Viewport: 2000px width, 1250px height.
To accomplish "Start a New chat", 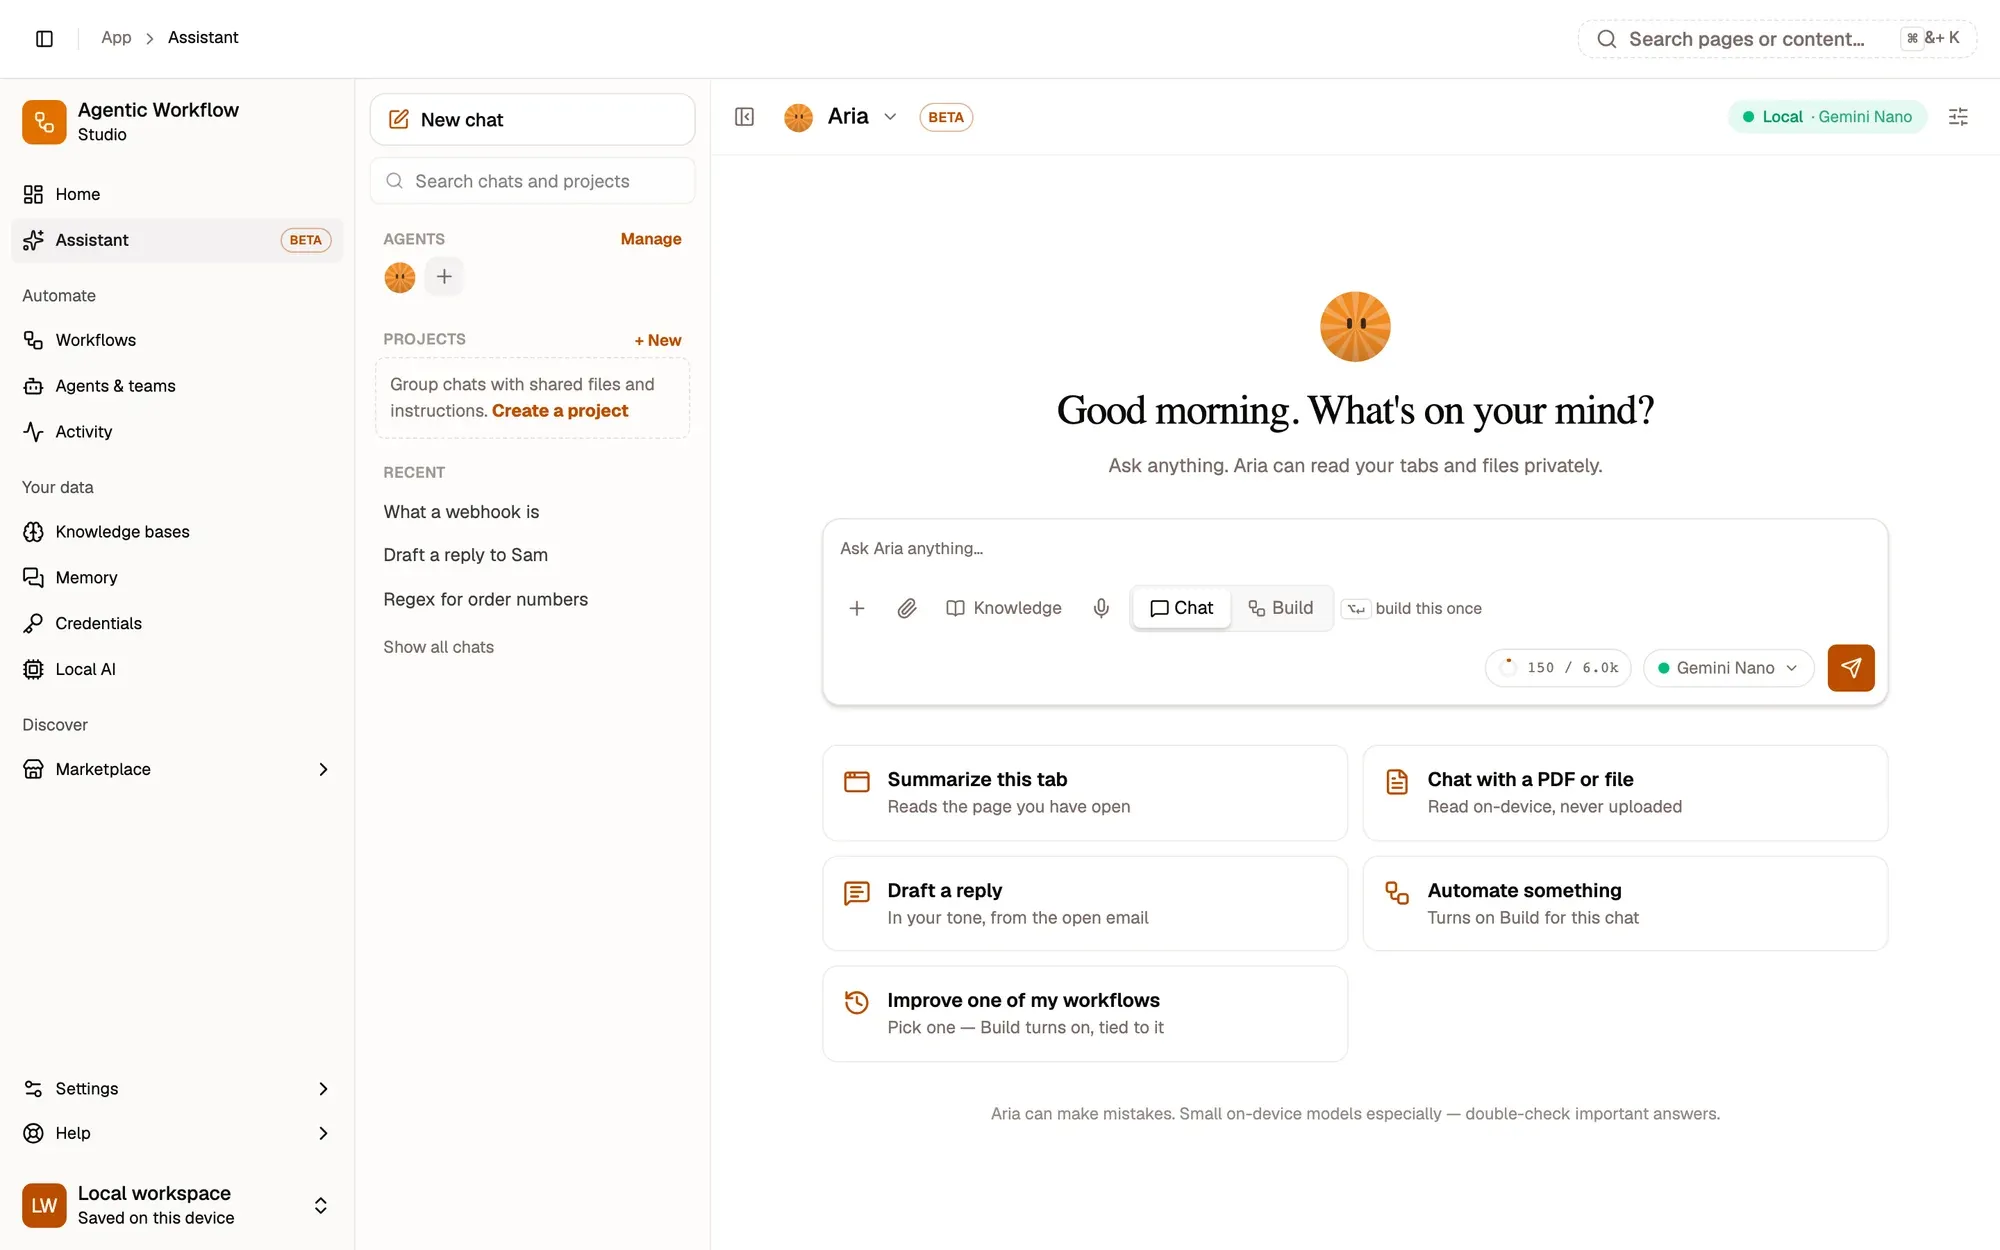I will [x=532, y=120].
